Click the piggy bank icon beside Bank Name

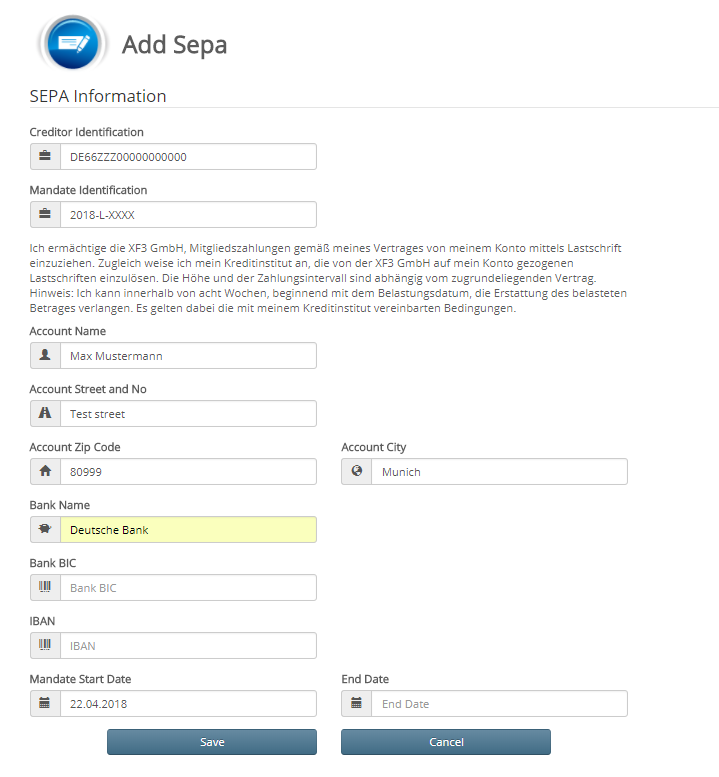point(45,530)
